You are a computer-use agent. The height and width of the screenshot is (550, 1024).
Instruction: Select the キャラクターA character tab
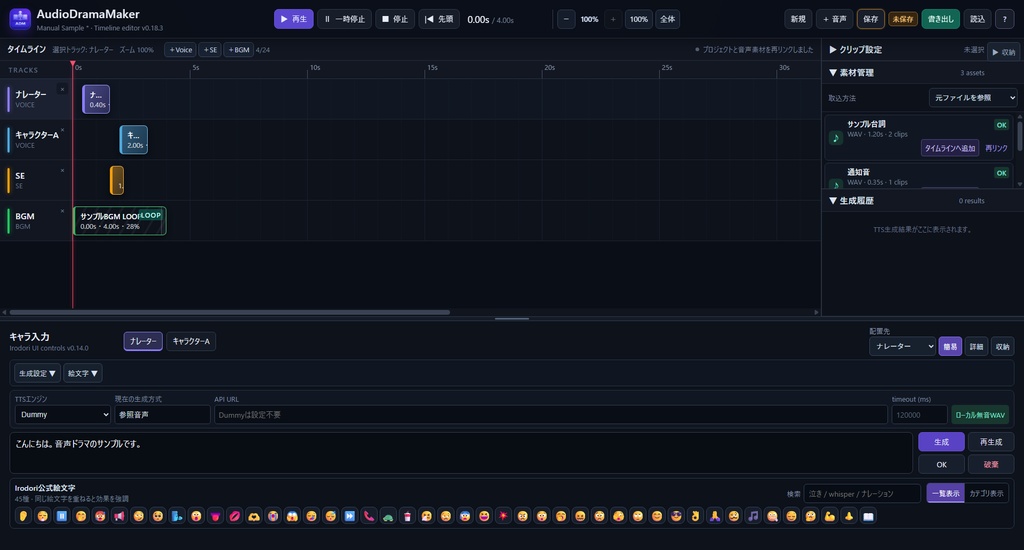(191, 341)
